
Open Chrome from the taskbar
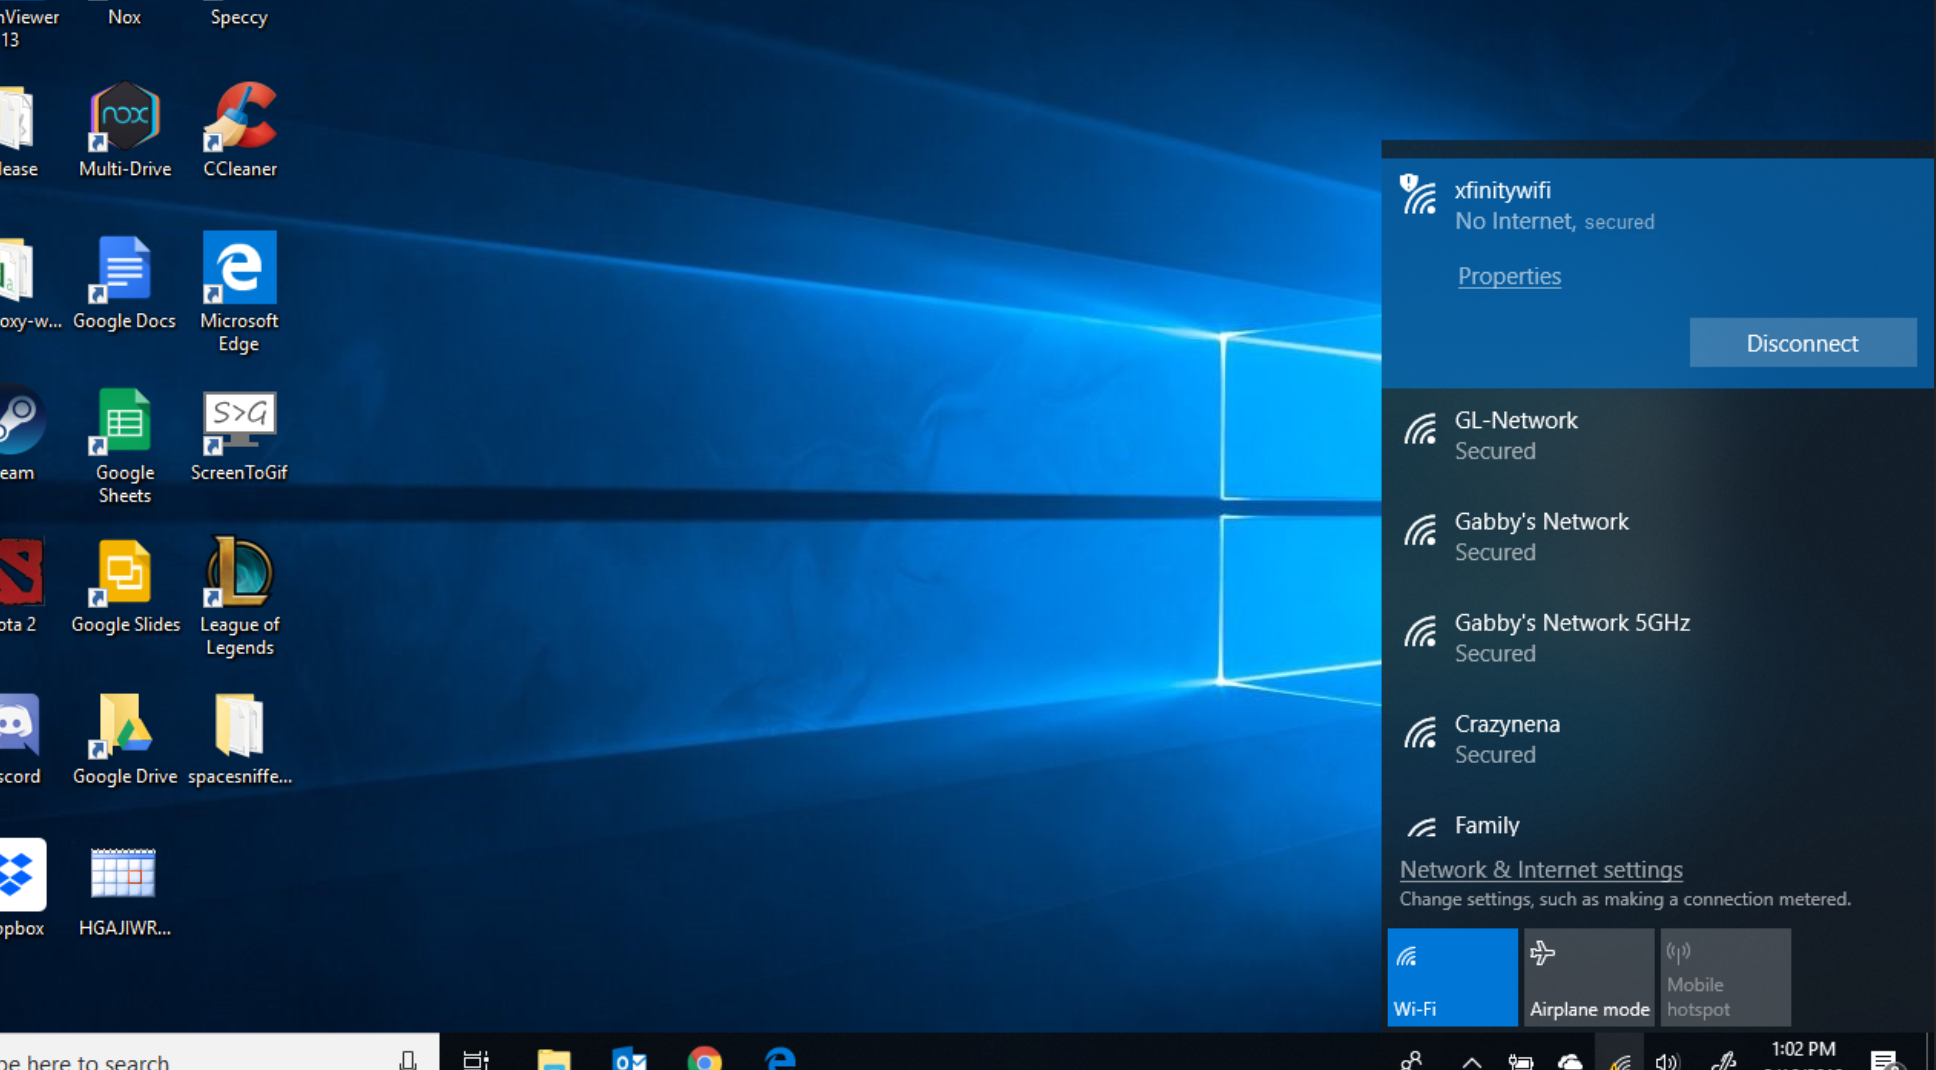click(705, 1059)
